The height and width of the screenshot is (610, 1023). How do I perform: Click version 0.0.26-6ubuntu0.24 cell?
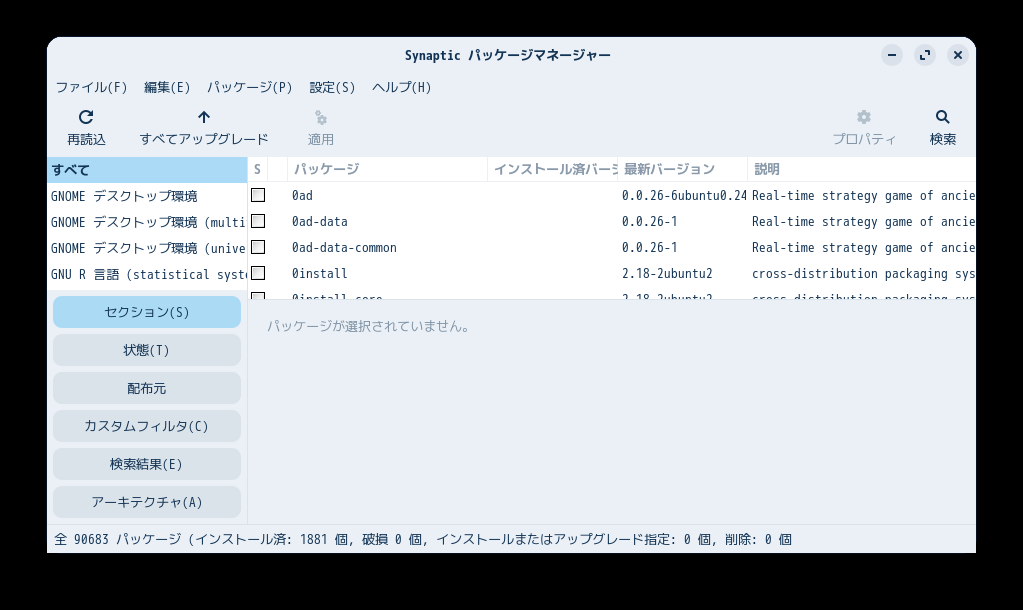click(684, 195)
